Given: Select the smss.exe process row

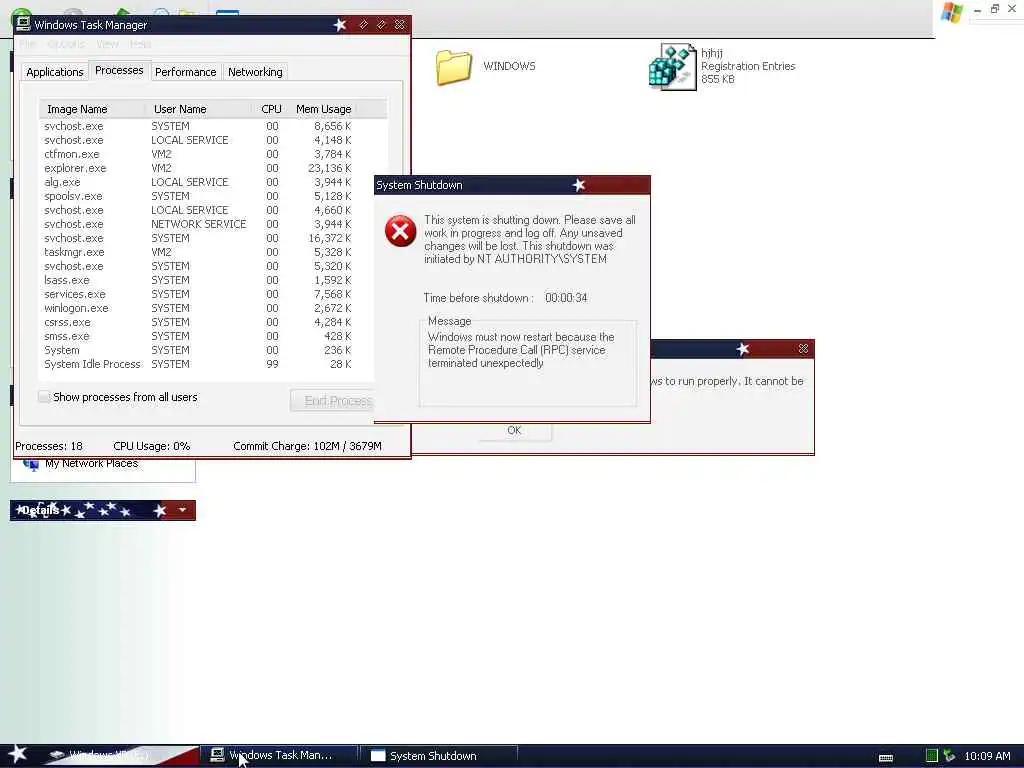Looking at the screenshot, I should pyautogui.click(x=198, y=336).
